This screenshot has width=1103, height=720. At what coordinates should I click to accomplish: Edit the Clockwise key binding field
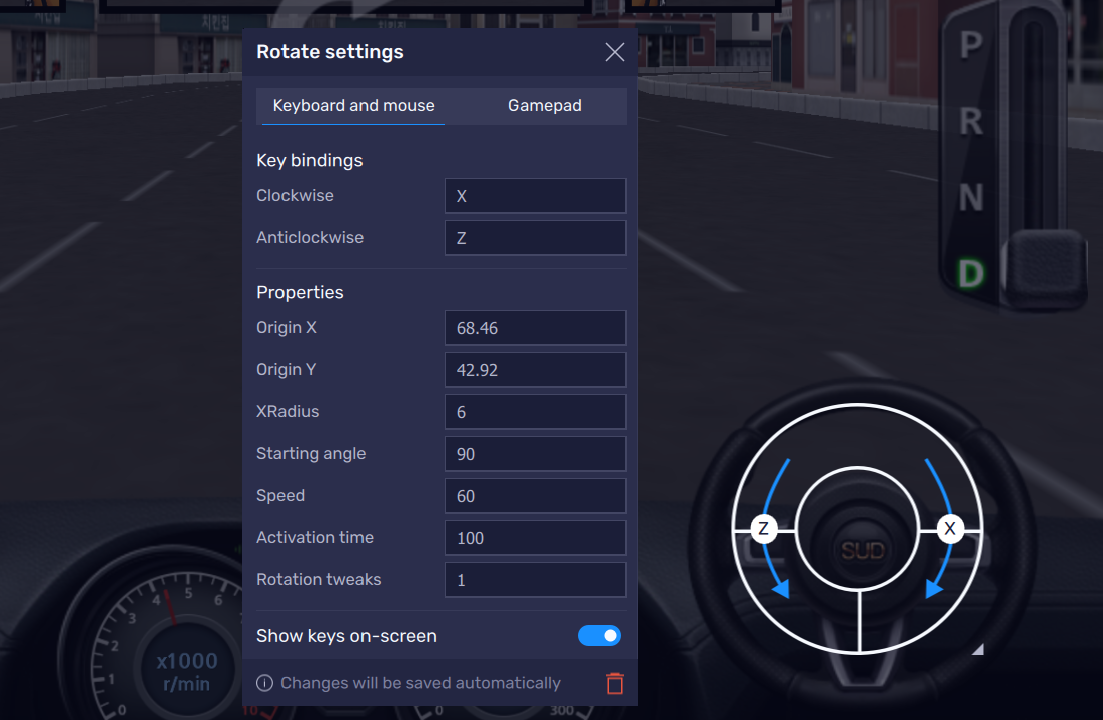[535, 195]
